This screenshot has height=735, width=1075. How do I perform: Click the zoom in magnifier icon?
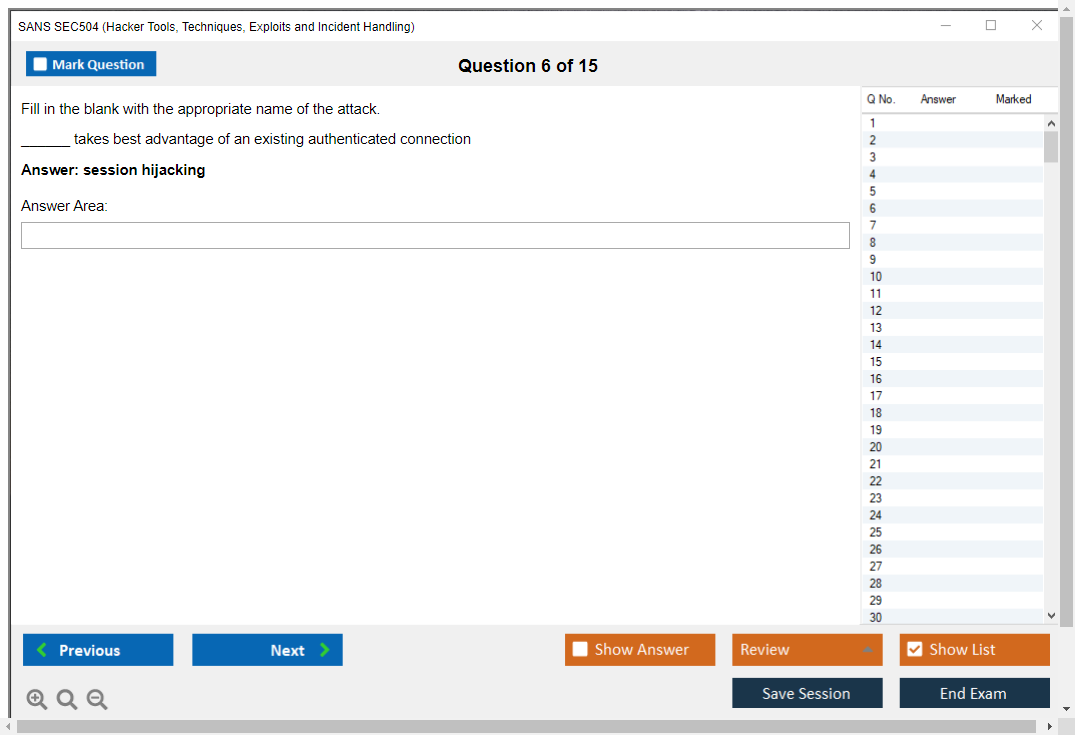[x=36, y=700]
